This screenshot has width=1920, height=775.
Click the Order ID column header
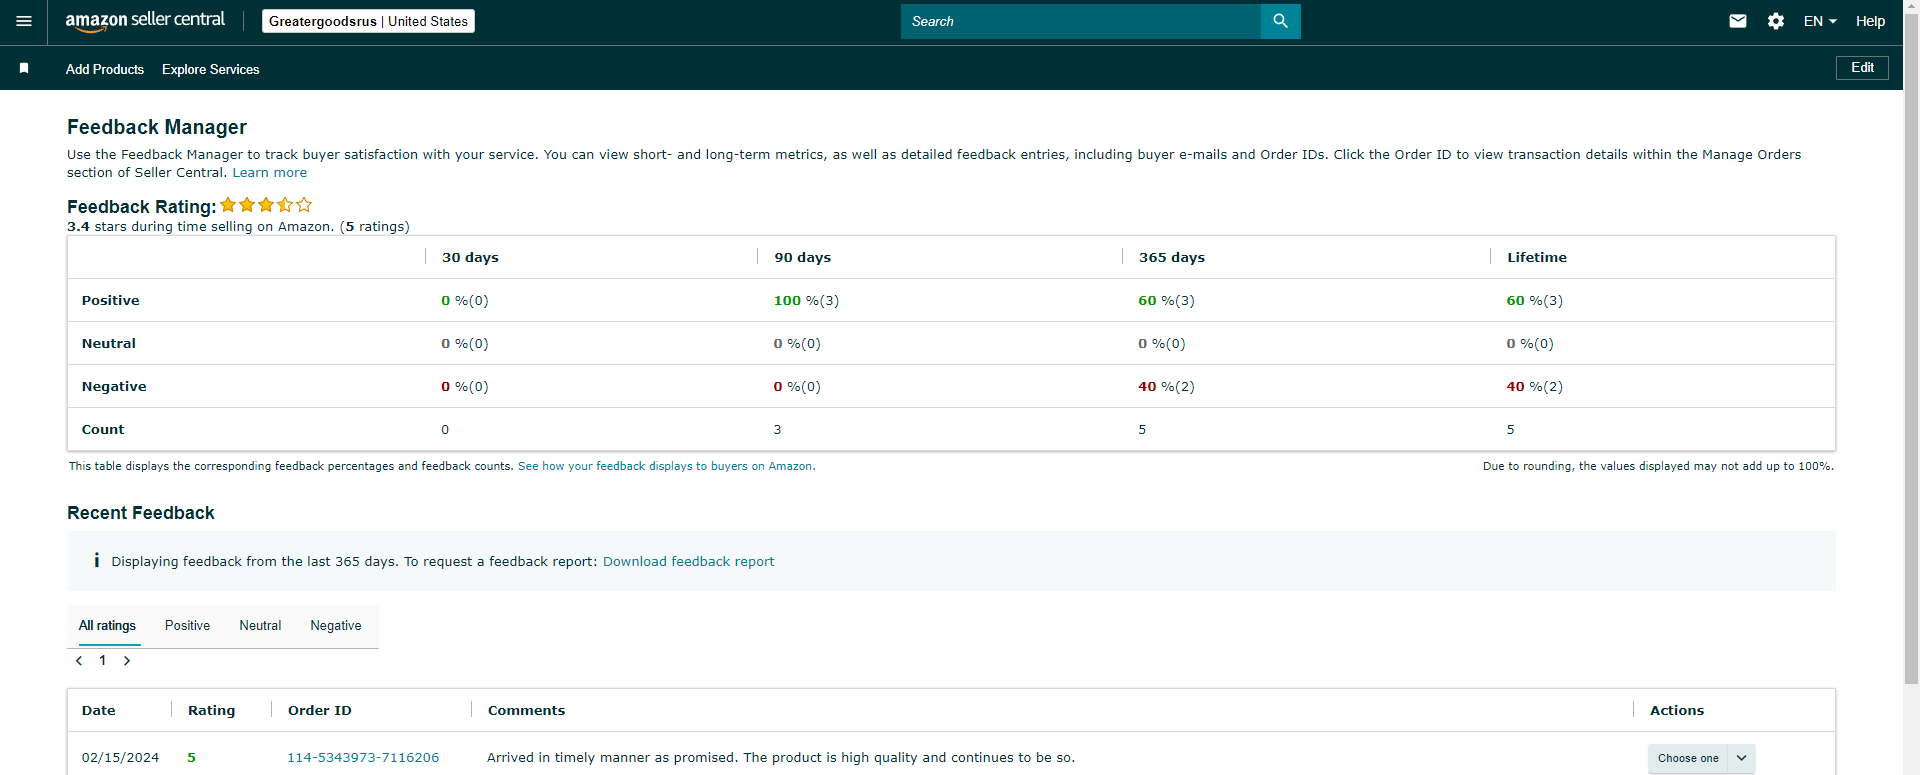[320, 710]
